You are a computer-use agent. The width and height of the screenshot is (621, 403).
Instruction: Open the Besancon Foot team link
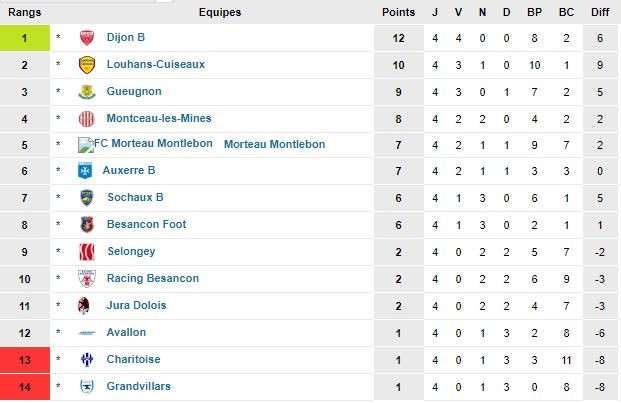point(146,224)
